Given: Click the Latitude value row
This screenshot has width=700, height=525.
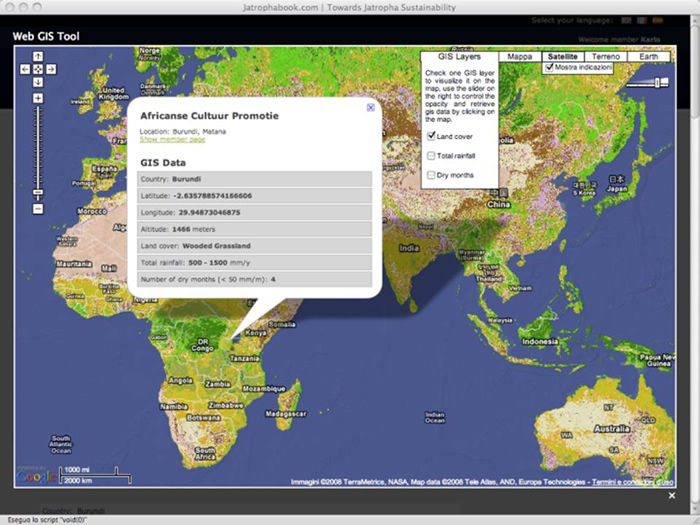Looking at the screenshot, I should click(254, 196).
